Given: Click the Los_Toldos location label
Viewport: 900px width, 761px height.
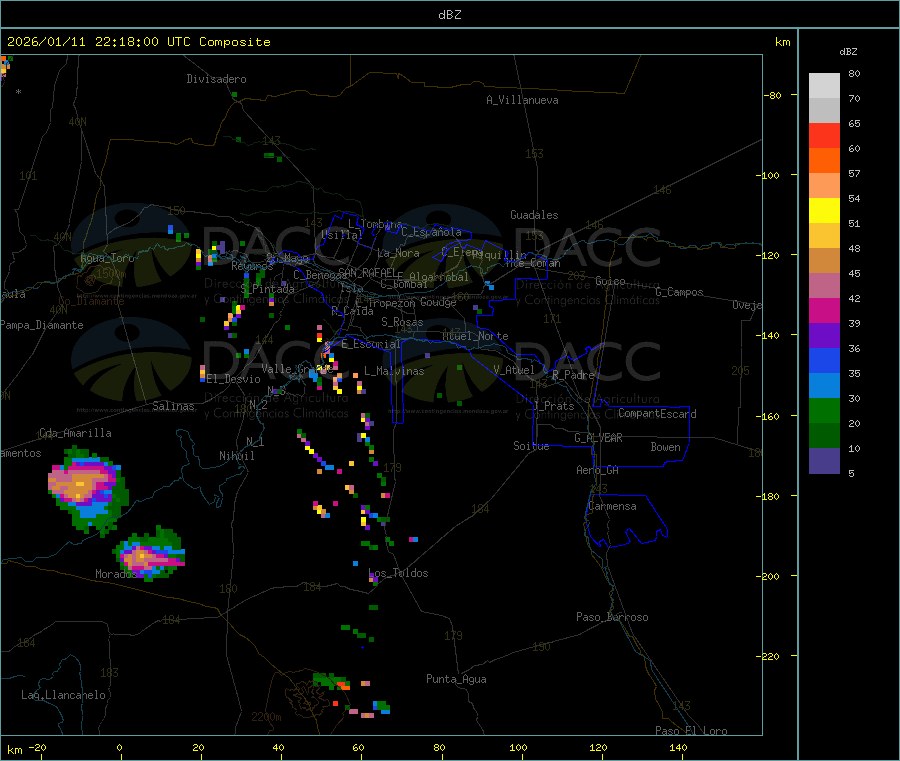Looking at the screenshot, I should pos(398,573).
